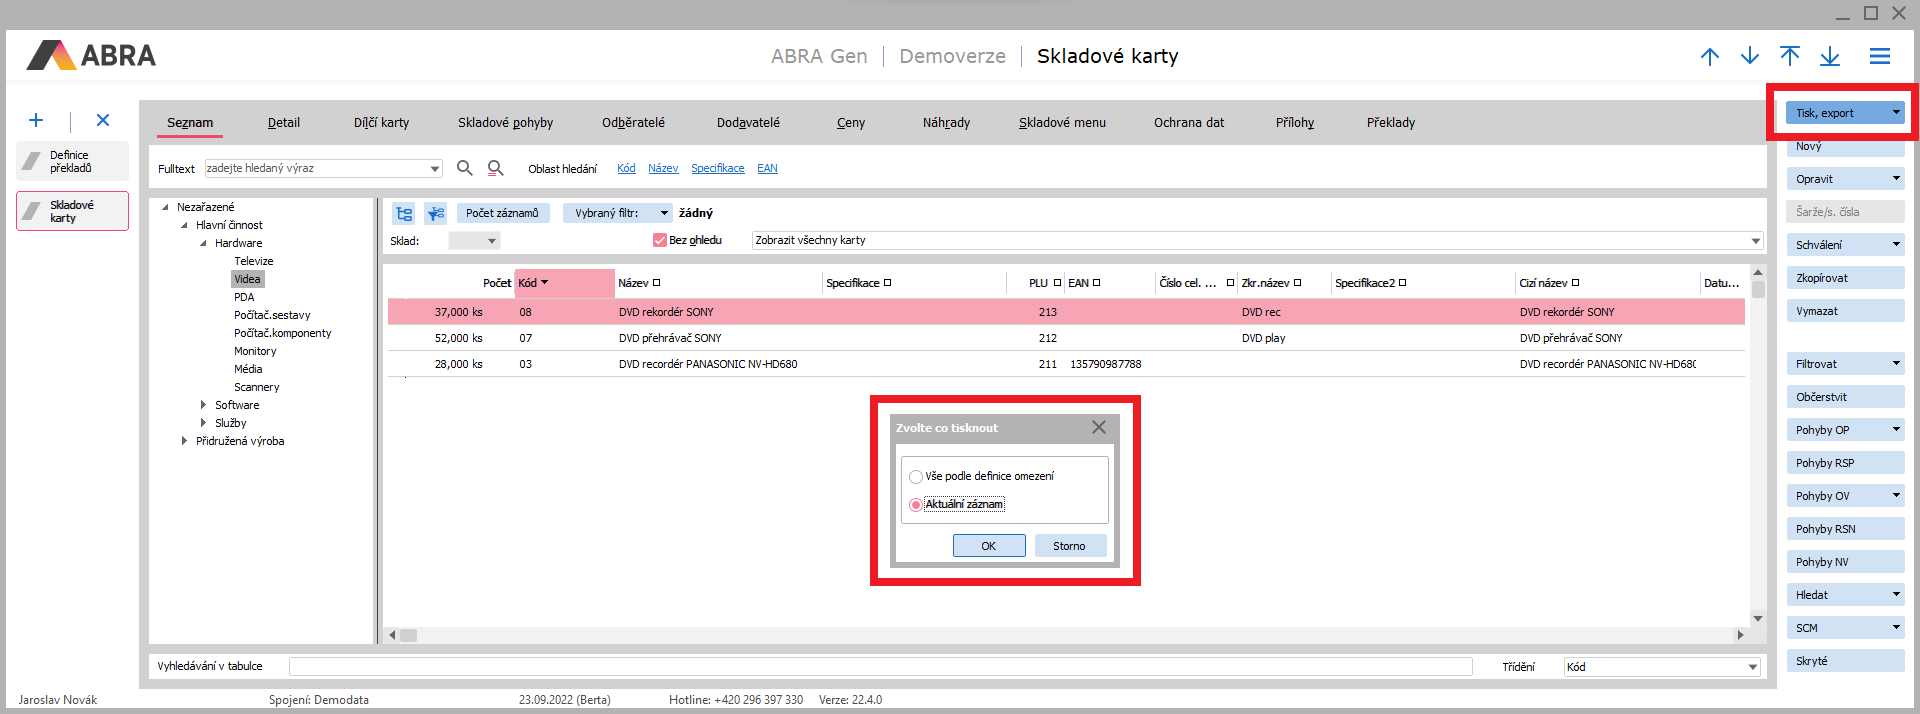
Task: Expand the Software tree node
Action: tap(203, 405)
